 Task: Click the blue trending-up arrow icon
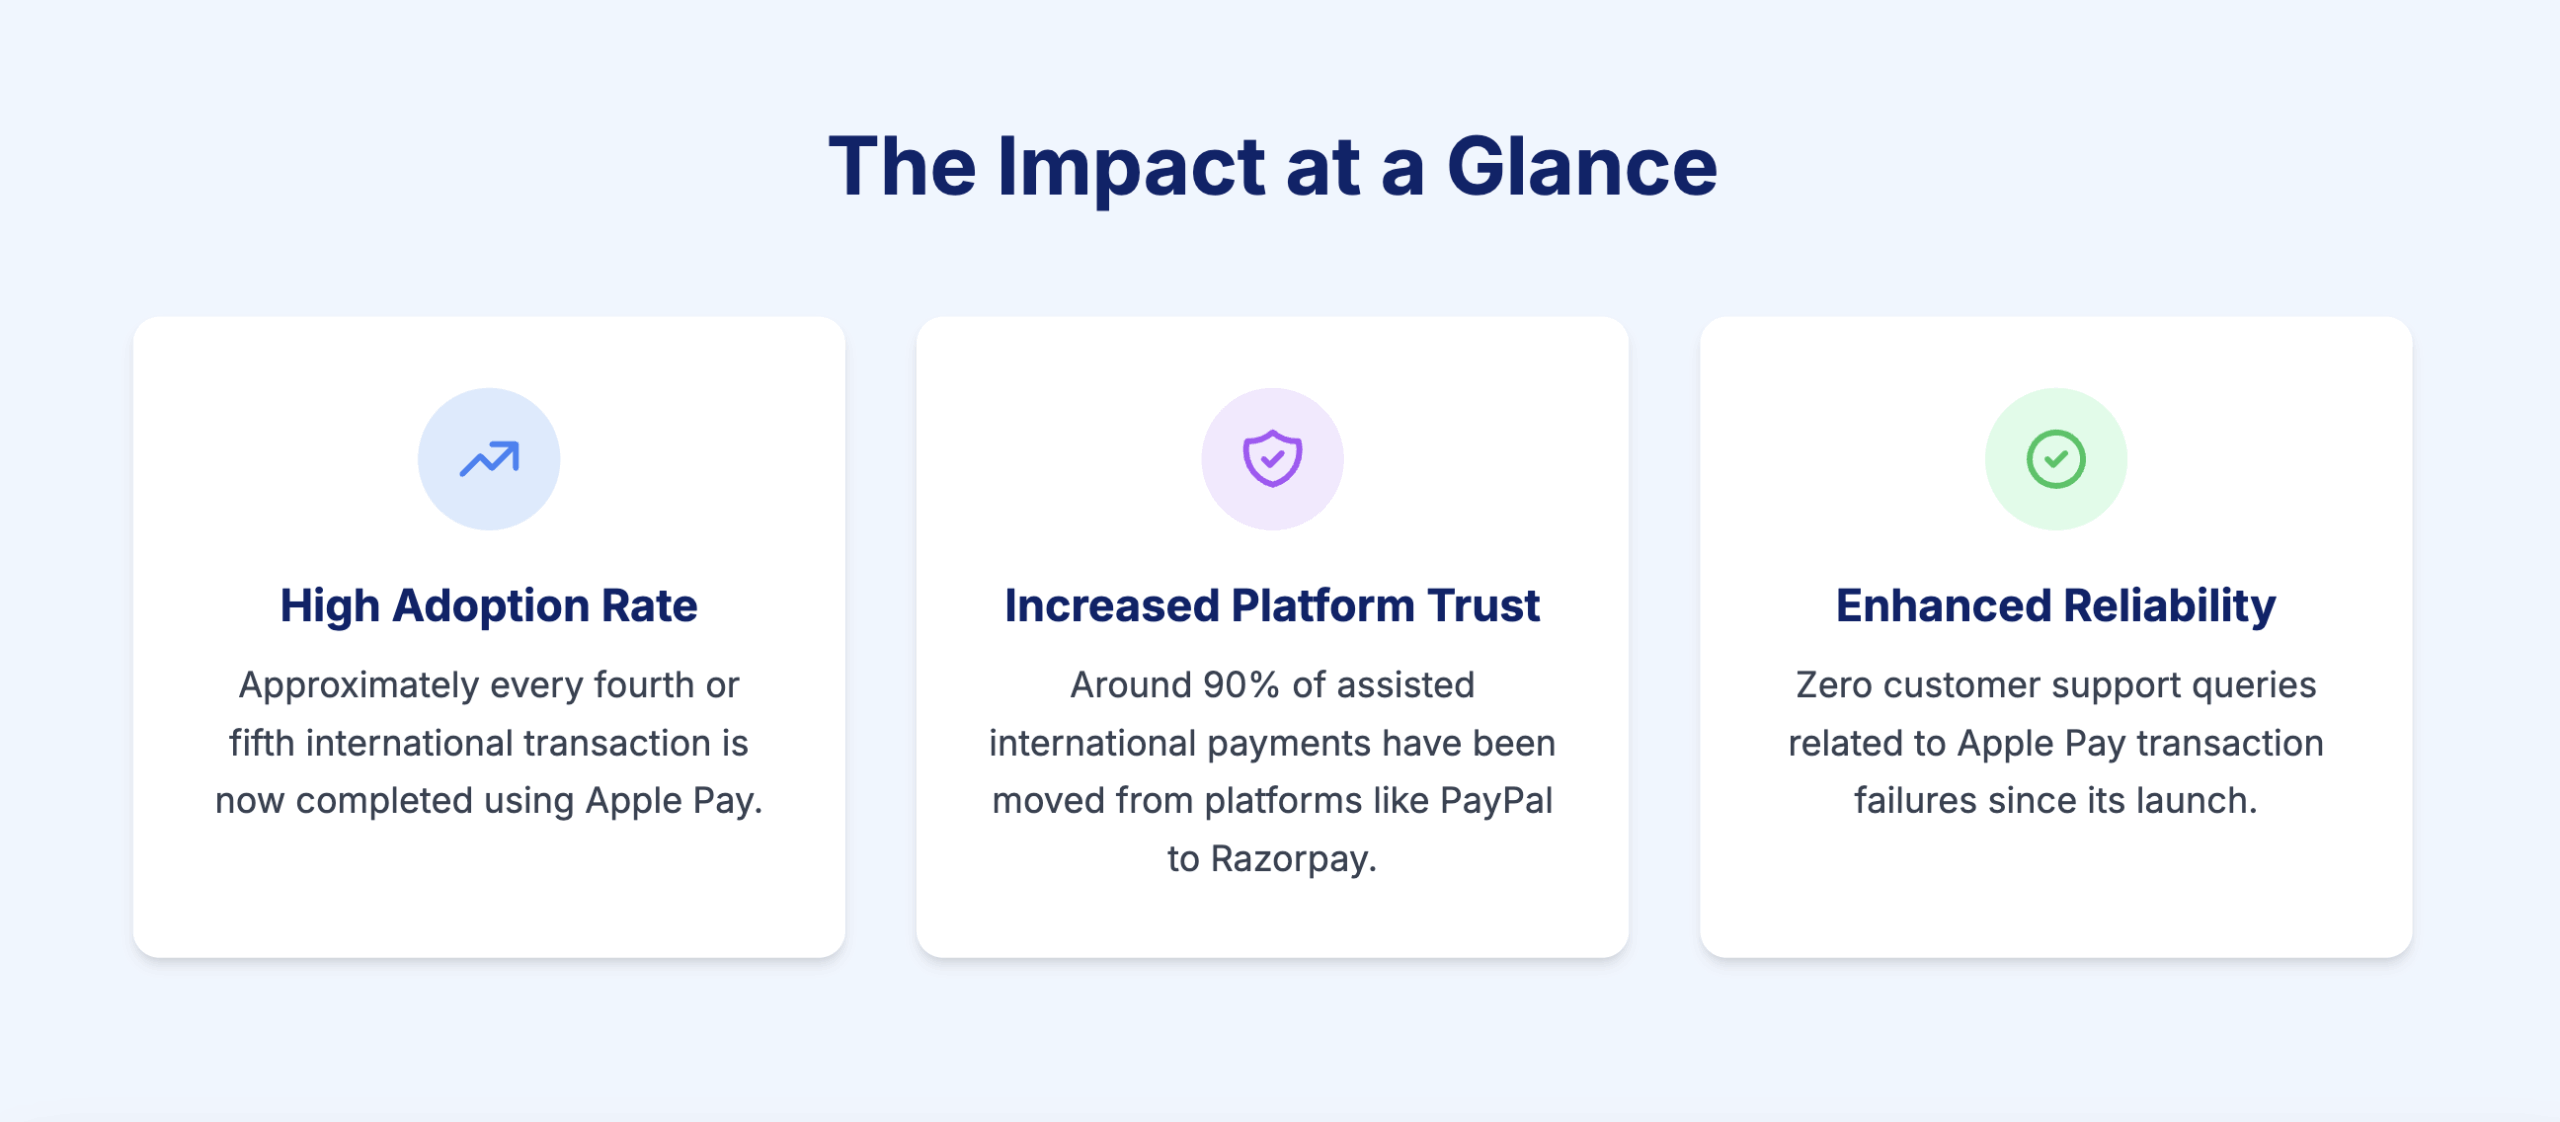(x=489, y=459)
